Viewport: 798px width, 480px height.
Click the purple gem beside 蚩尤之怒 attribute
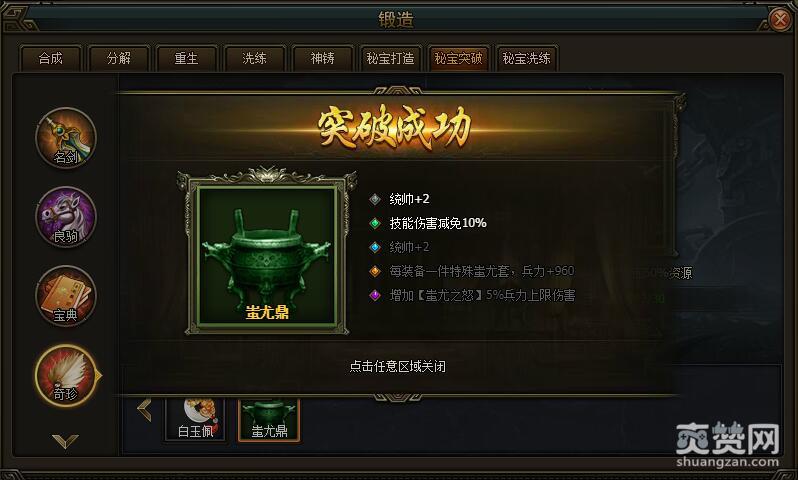[375, 295]
